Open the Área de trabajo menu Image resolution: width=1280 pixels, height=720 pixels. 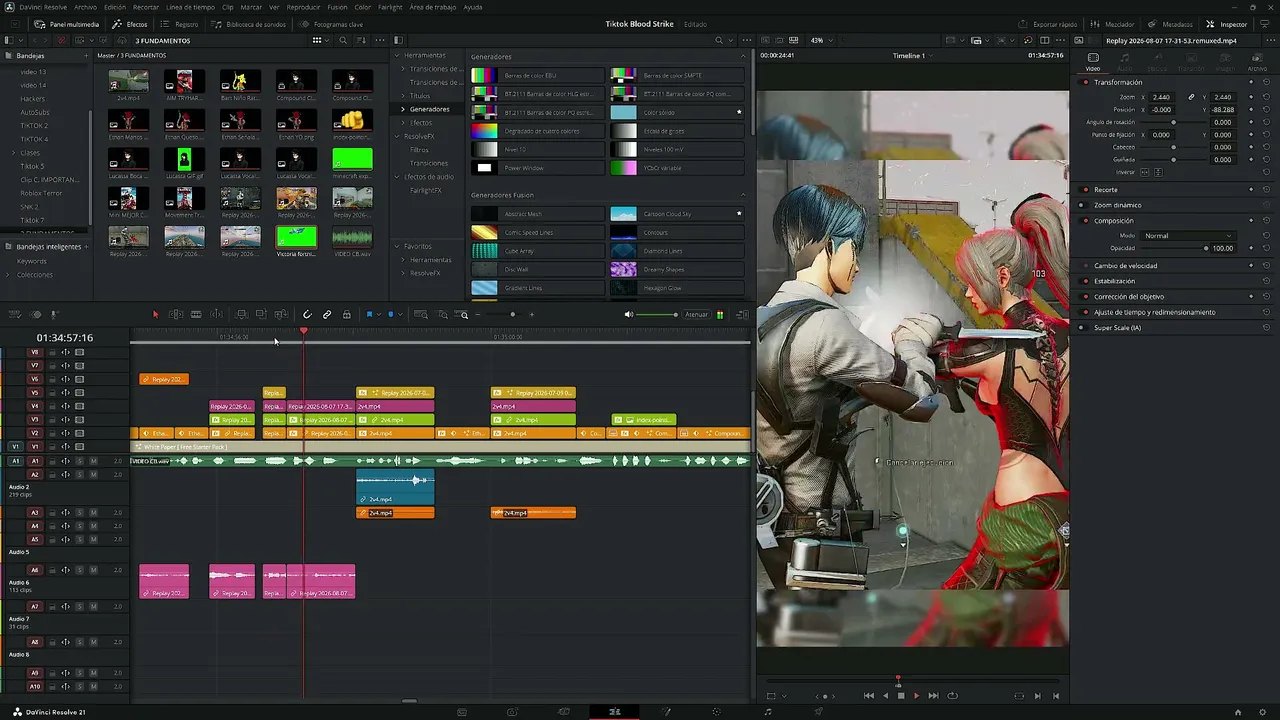click(x=433, y=7)
